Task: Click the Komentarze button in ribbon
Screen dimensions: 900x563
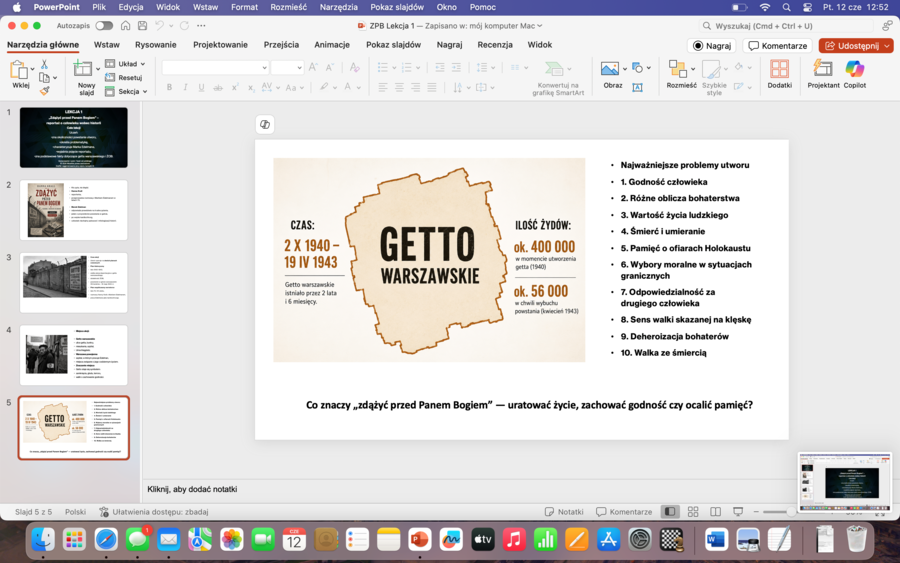Action: 778,46
